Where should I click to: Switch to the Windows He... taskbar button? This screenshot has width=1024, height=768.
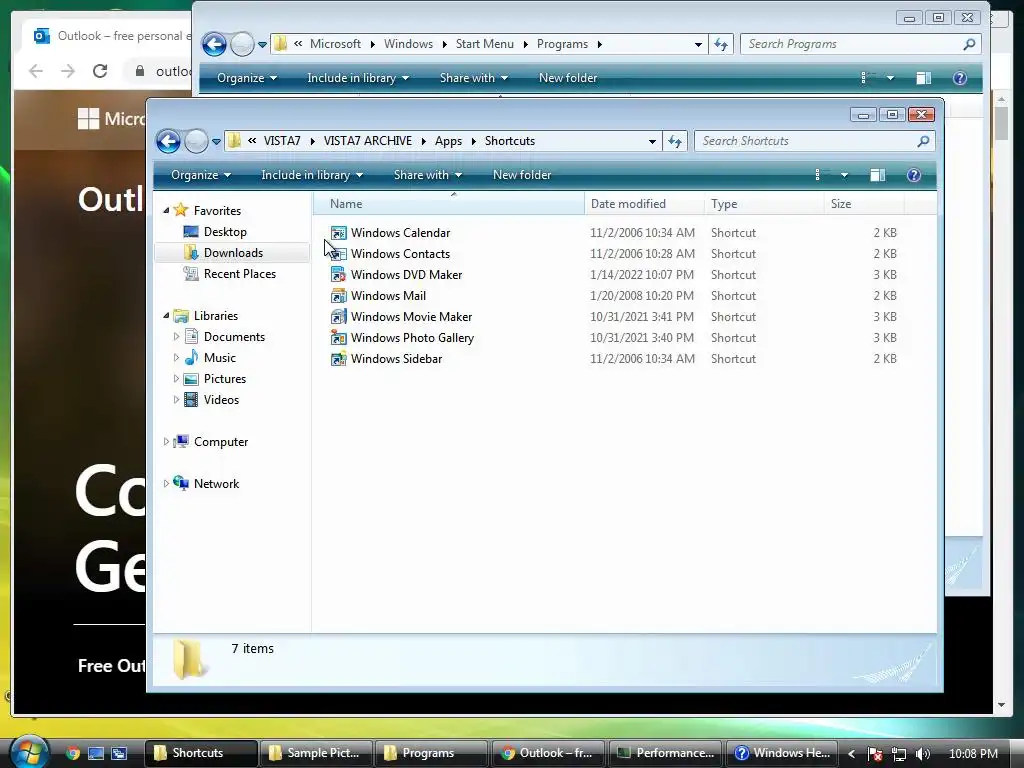point(782,753)
